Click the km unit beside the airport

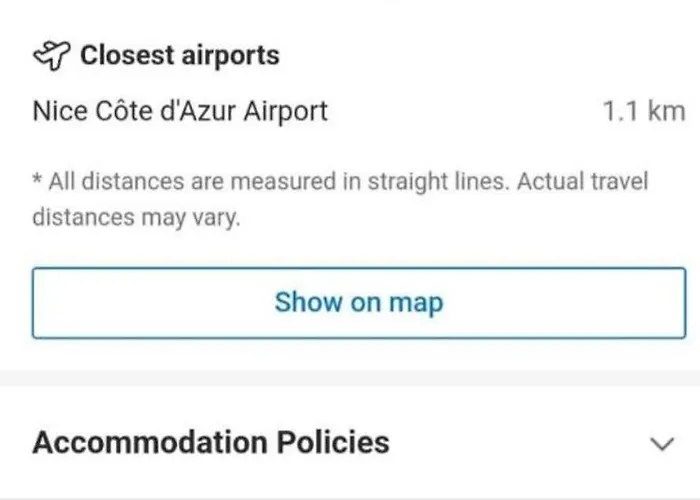point(667,111)
